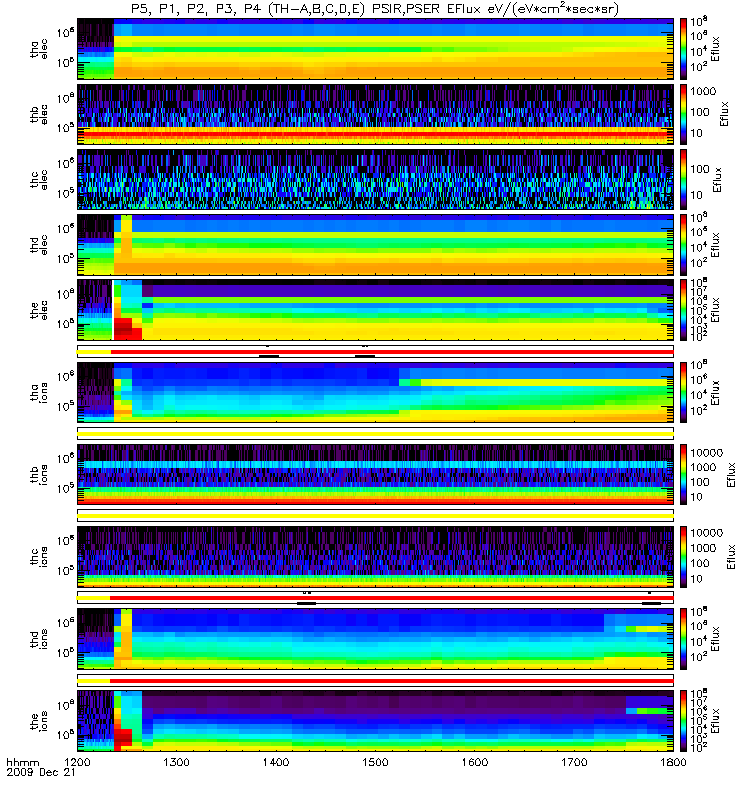Click the thc ions spectrogram panel
Viewport: 750px width, 800px height.
376,557
